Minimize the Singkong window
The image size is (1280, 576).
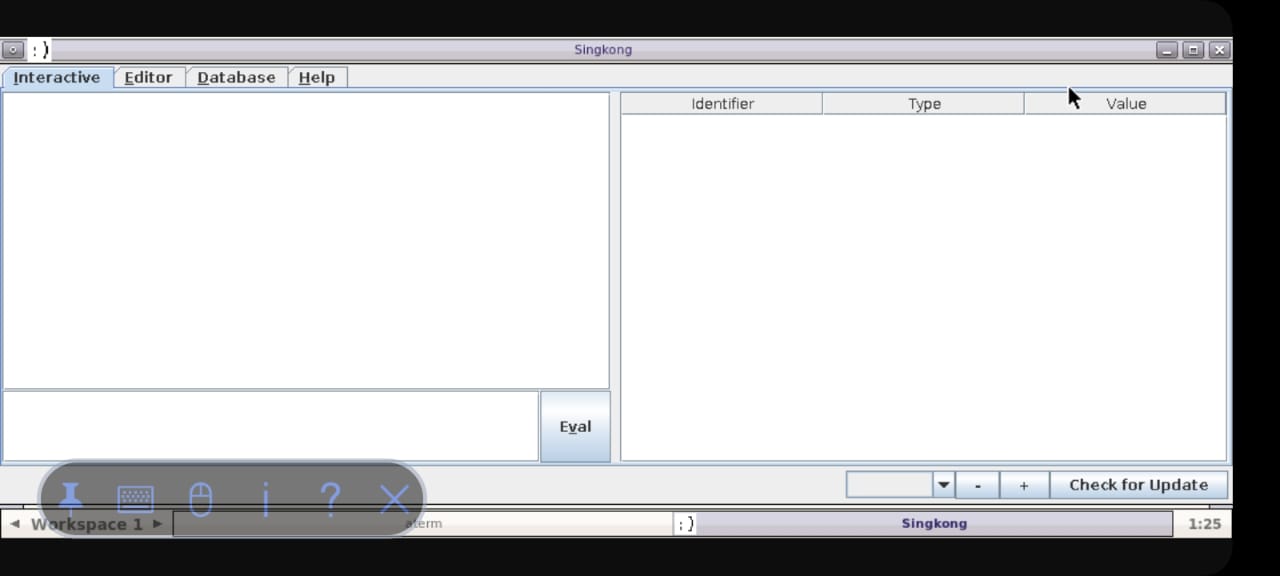point(1167,49)
